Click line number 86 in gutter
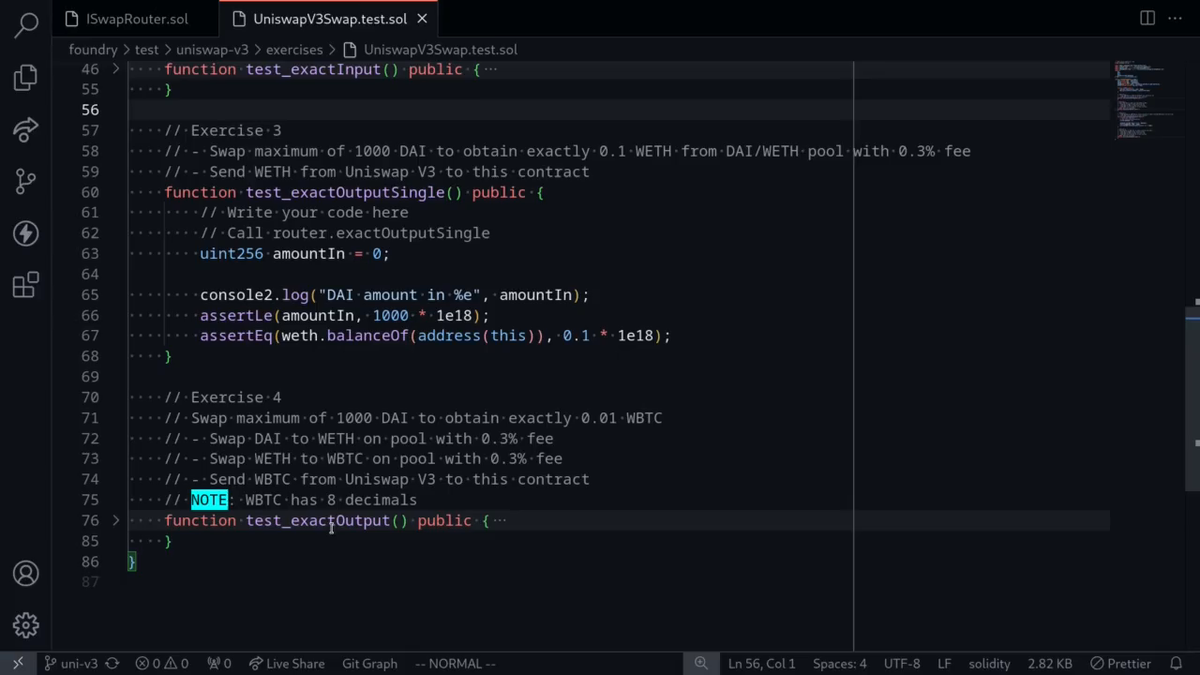The height and width of the screenshot is (675, 1200). 90,562
